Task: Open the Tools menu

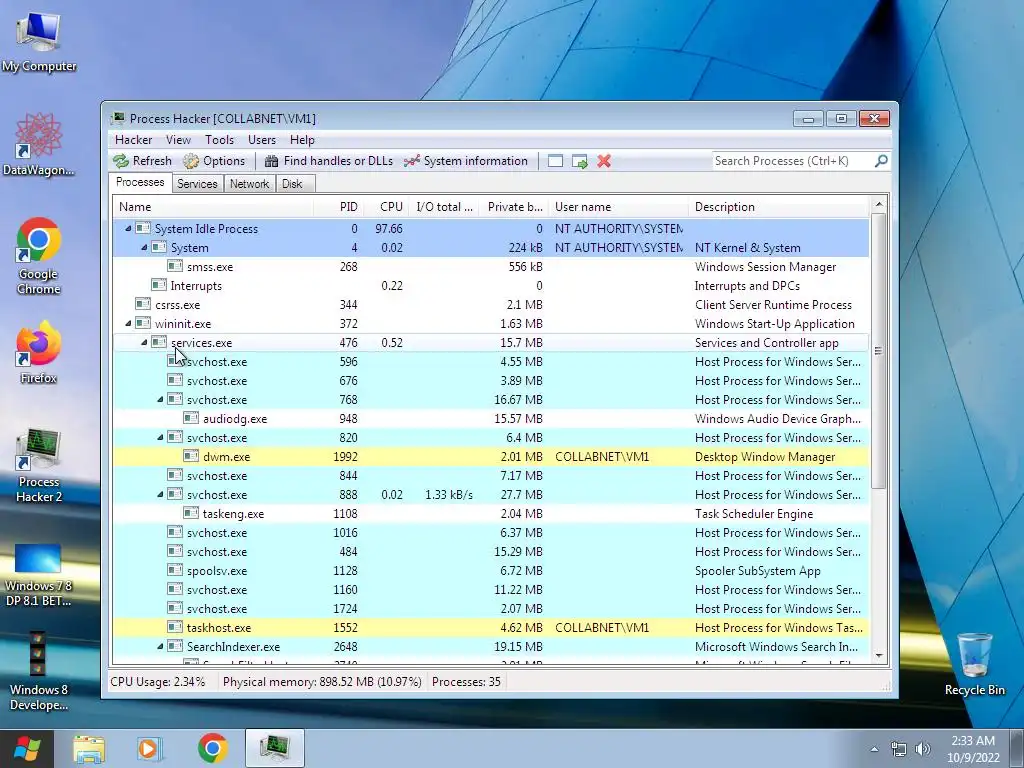Action: (219, 140)
